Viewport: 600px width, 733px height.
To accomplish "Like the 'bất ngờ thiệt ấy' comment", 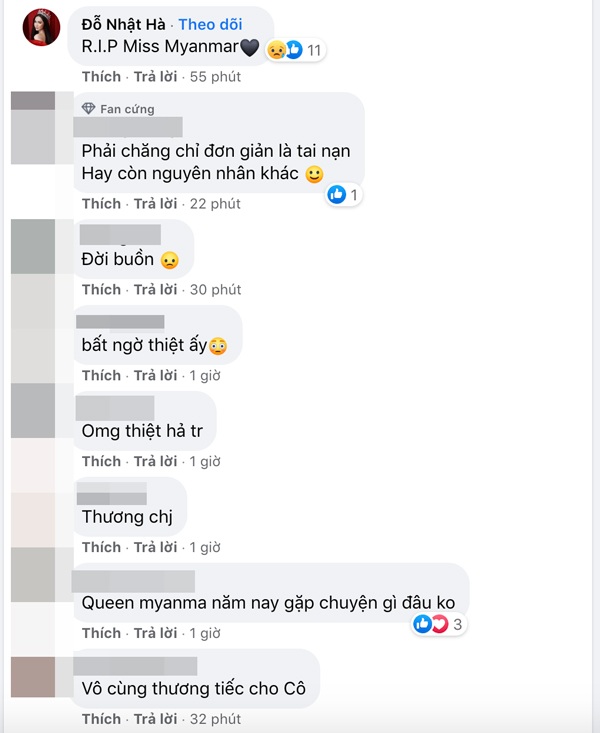I will (101, 376).
